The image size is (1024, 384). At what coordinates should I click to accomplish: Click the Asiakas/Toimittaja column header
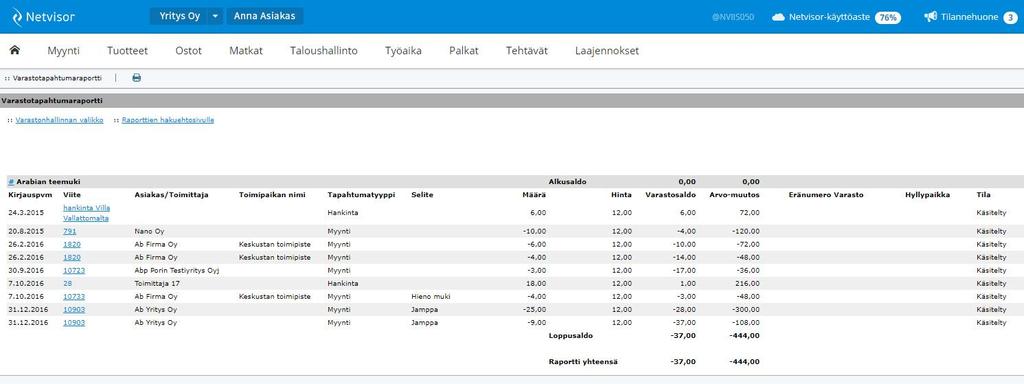pos(171,195)
